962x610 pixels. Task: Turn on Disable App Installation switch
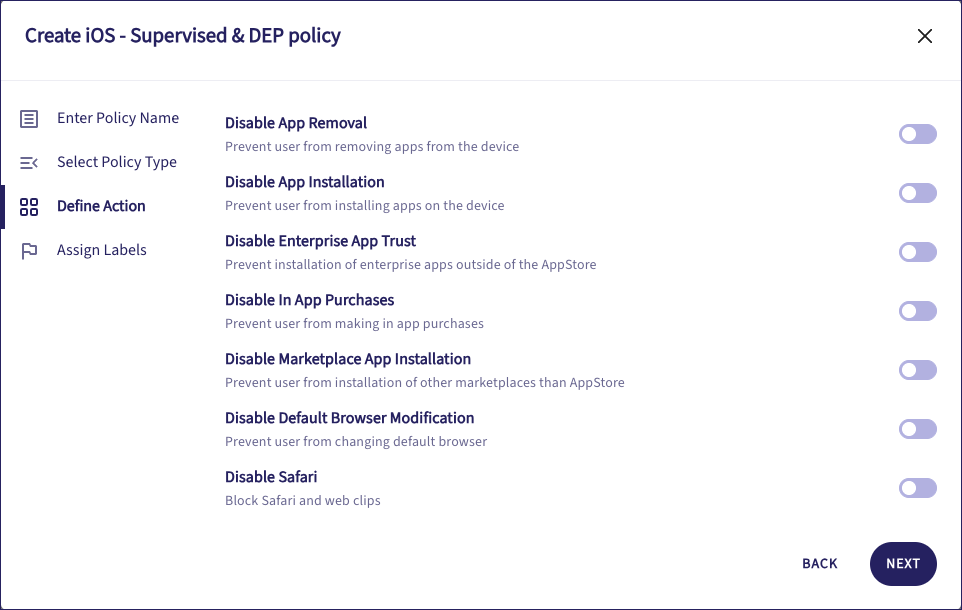click(917, 193)
